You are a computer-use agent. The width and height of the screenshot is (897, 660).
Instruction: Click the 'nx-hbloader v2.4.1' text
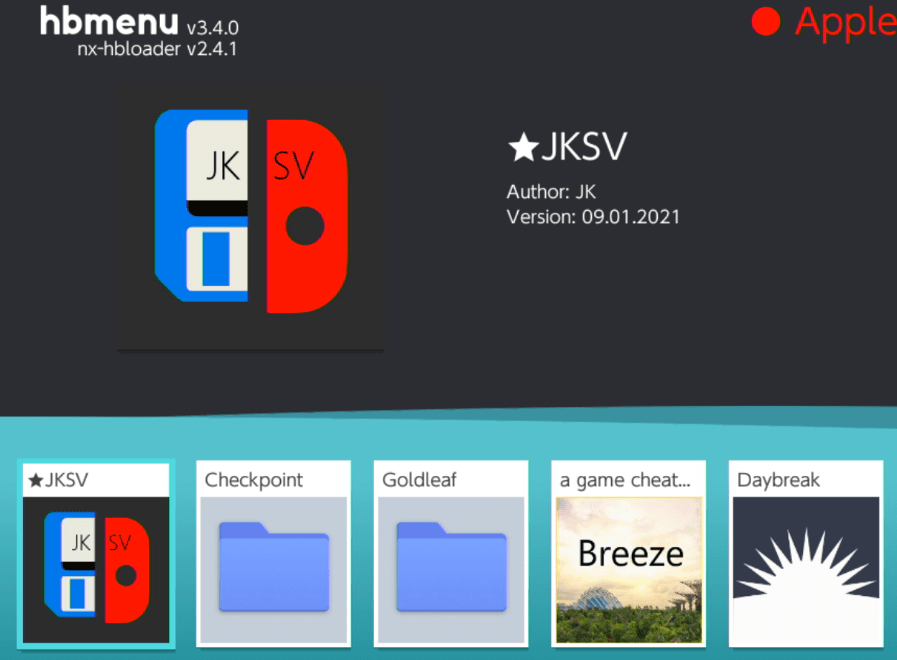coord(157,49)
